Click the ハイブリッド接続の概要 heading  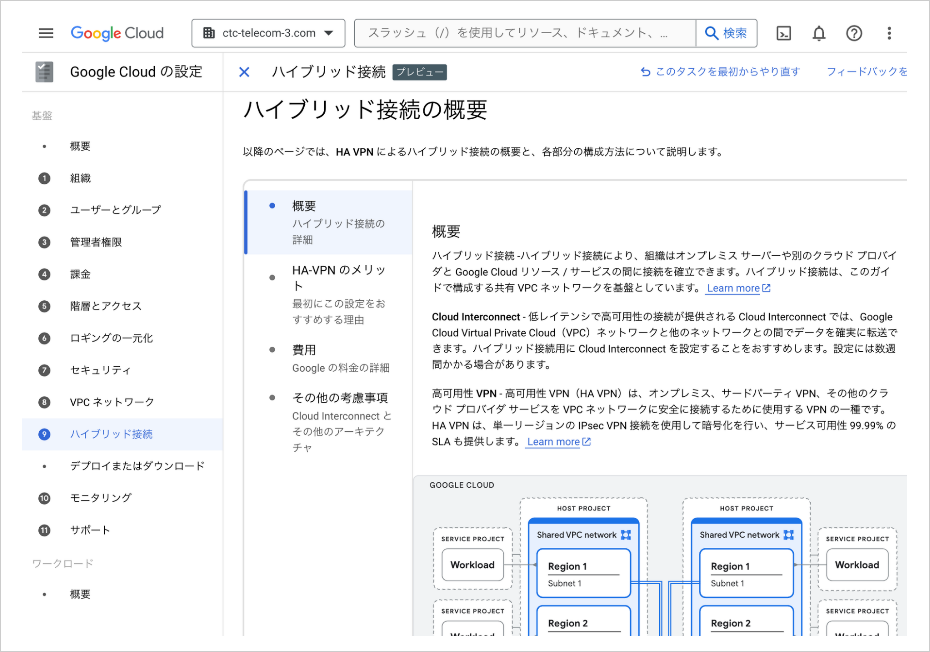pyautogui.click(x=365, y=110)
